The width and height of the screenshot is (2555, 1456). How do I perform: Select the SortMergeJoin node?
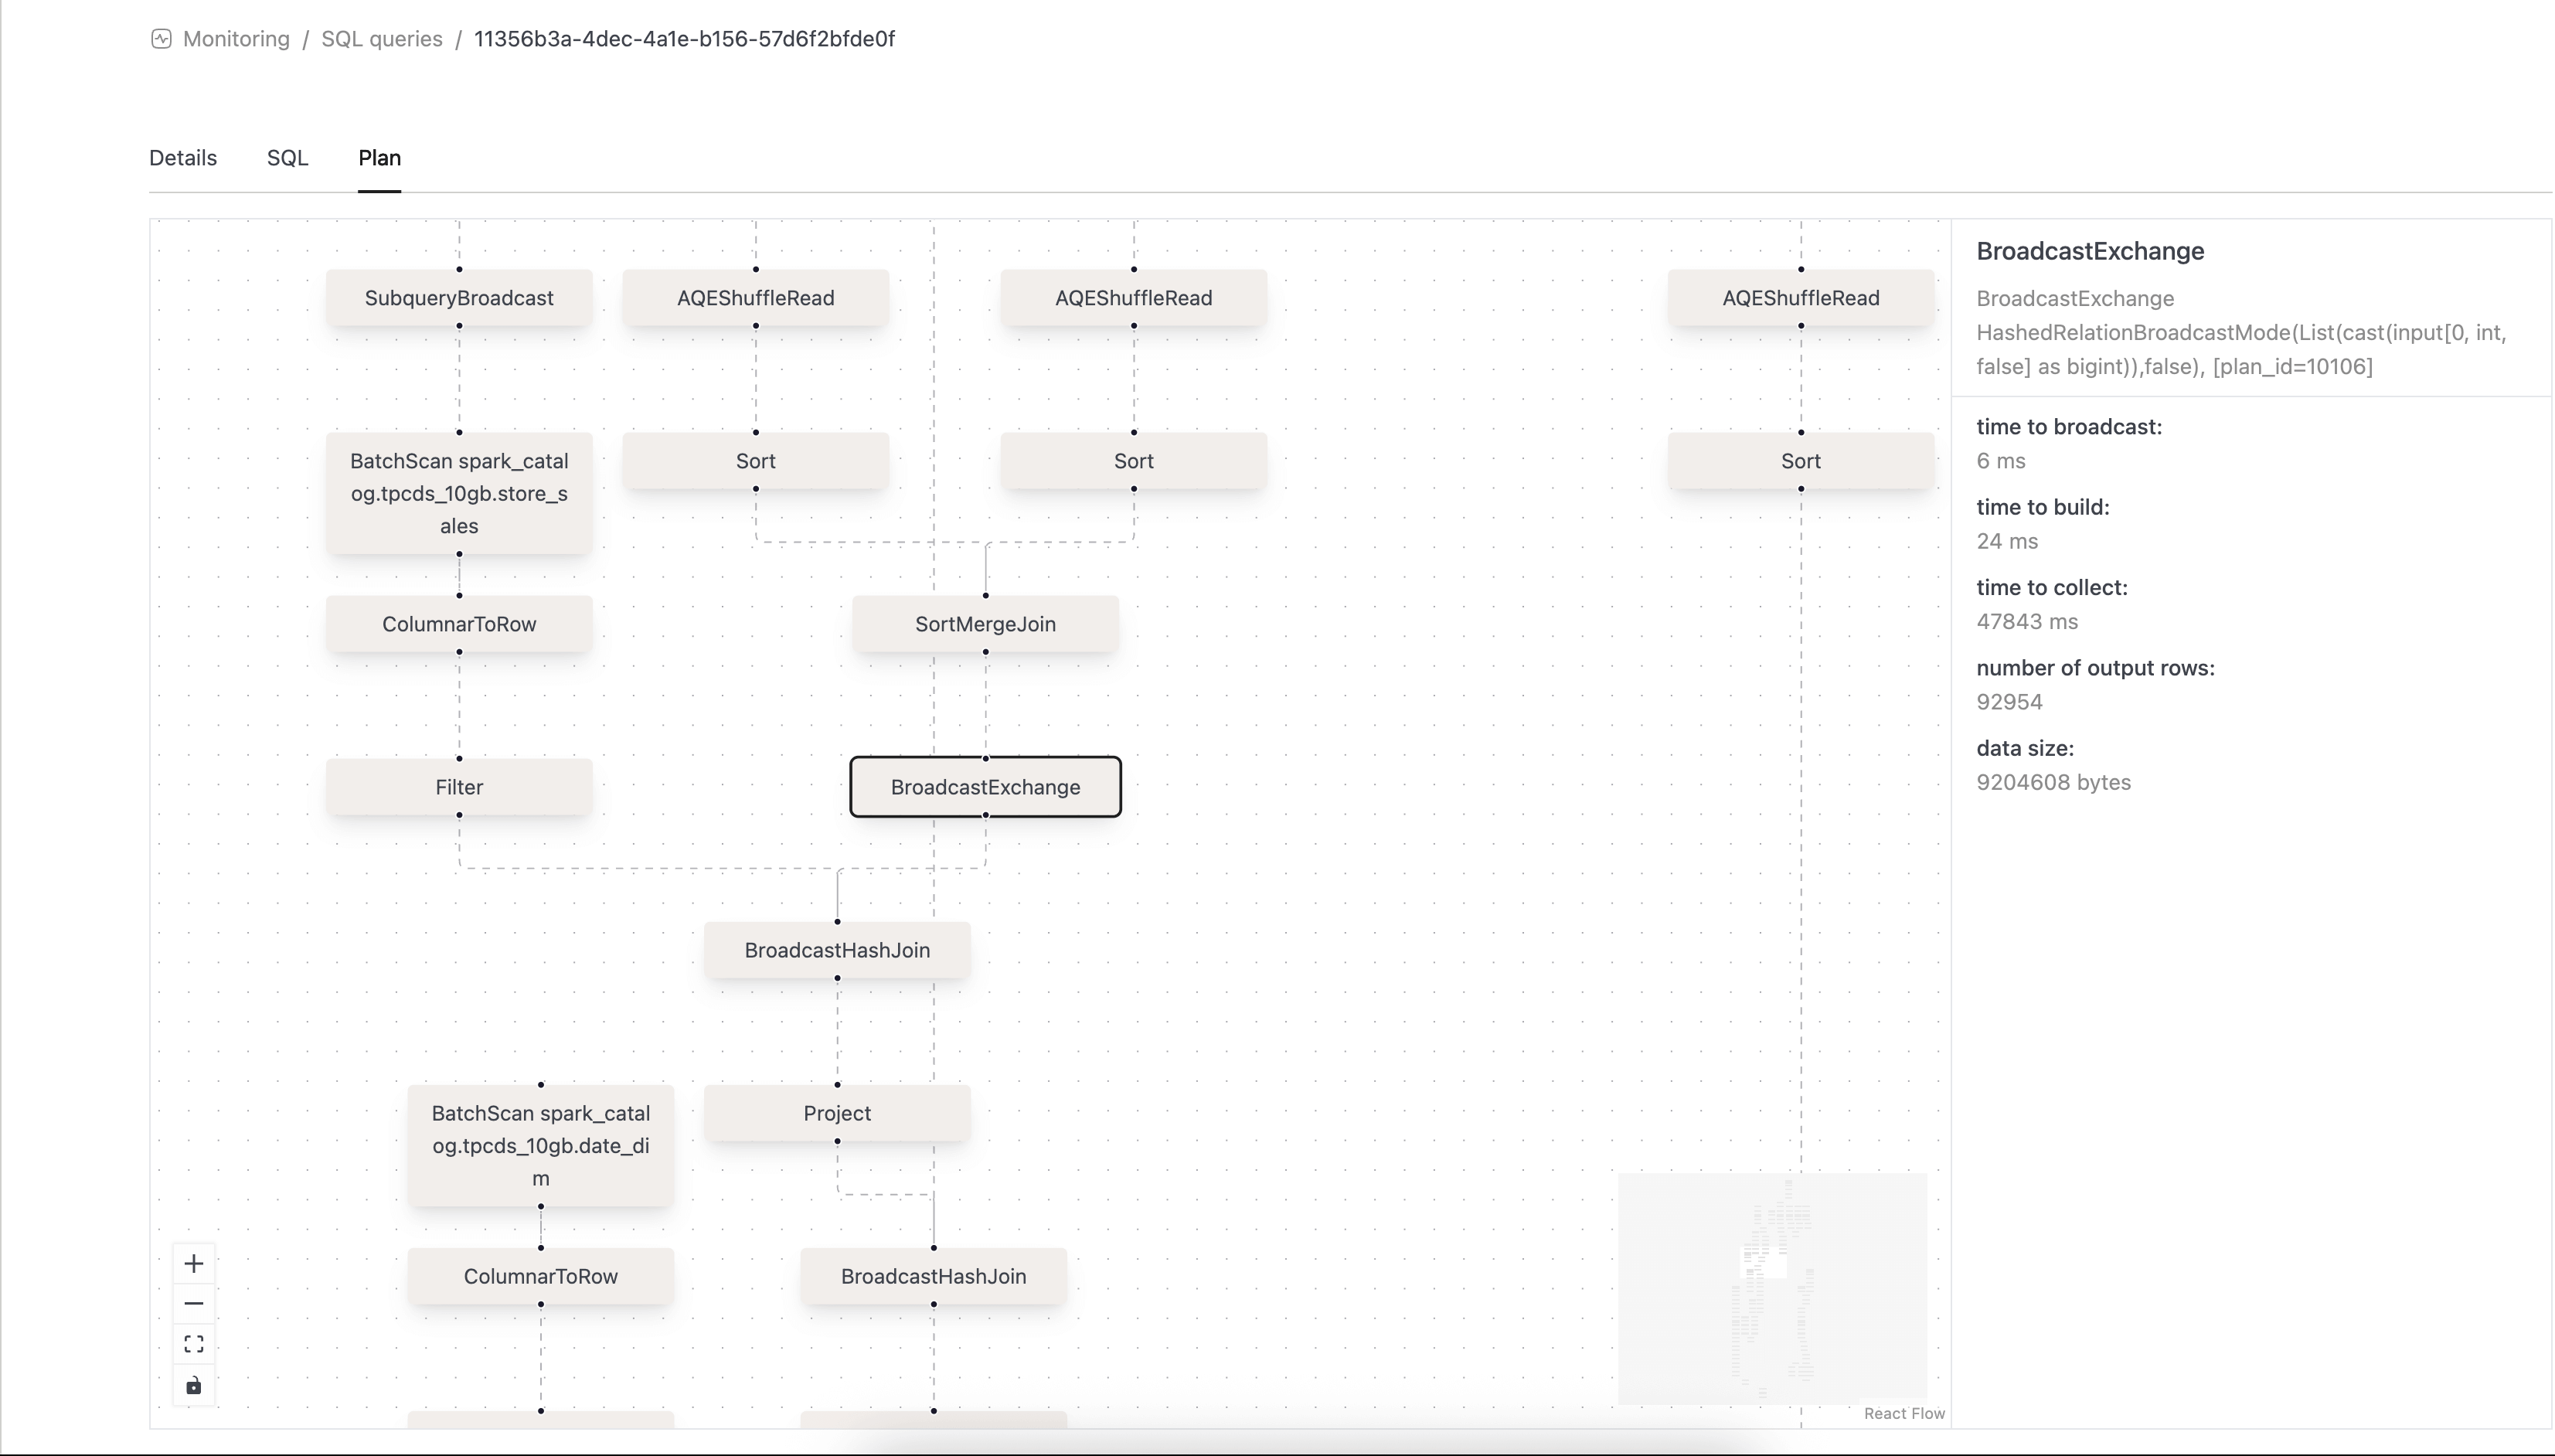tap(986, 624)
